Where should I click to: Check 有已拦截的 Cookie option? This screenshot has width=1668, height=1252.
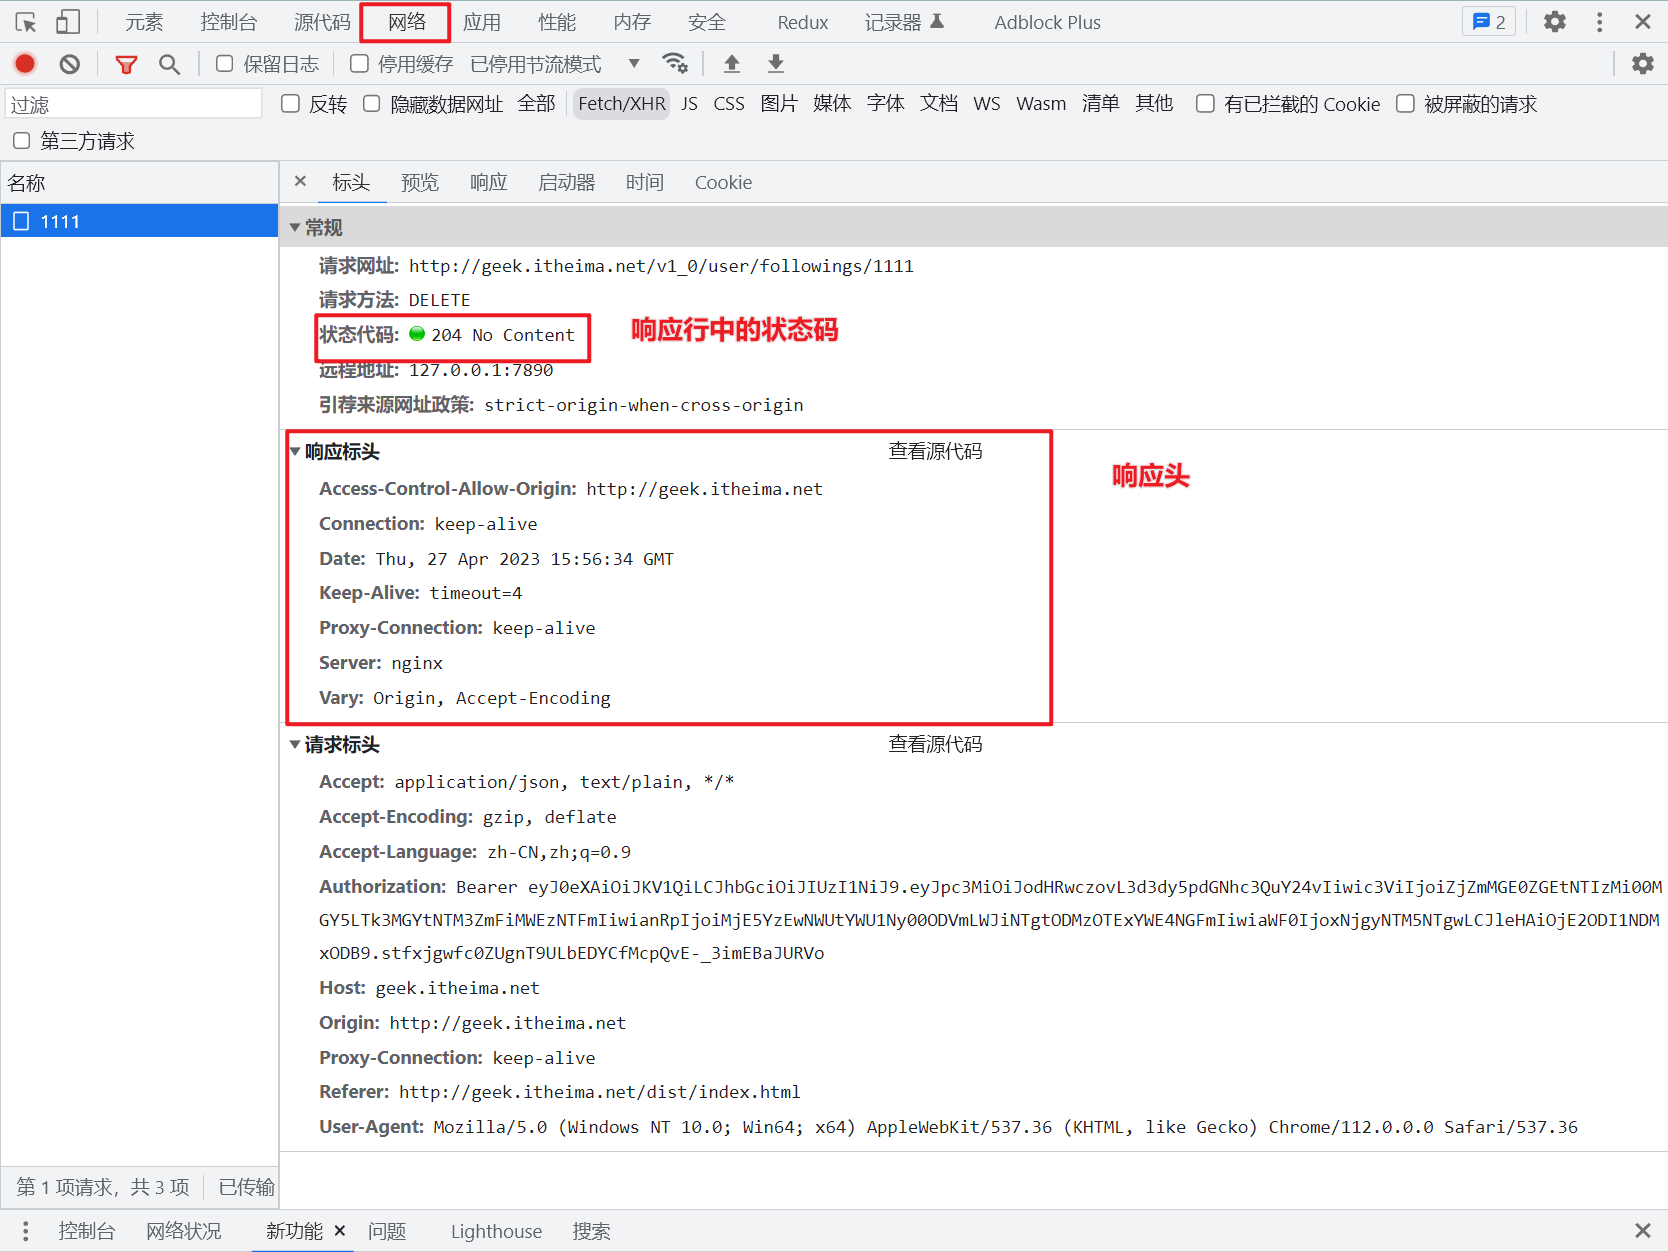1206,104
